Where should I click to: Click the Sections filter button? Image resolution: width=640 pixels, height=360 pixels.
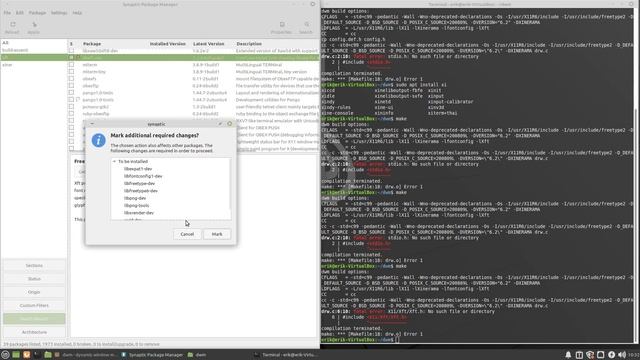point(34,265)
